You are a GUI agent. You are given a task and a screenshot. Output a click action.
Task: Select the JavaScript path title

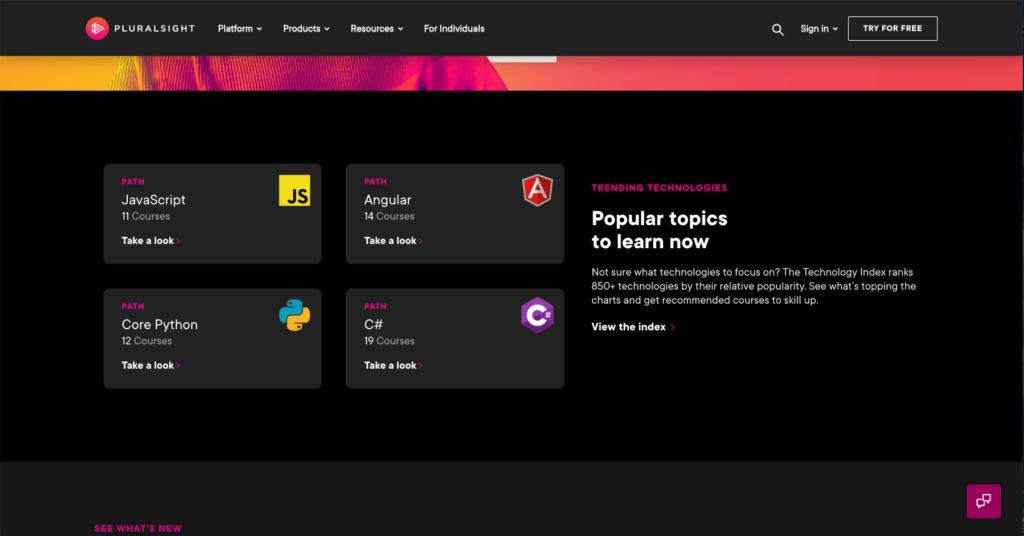(x=153, y=200)
